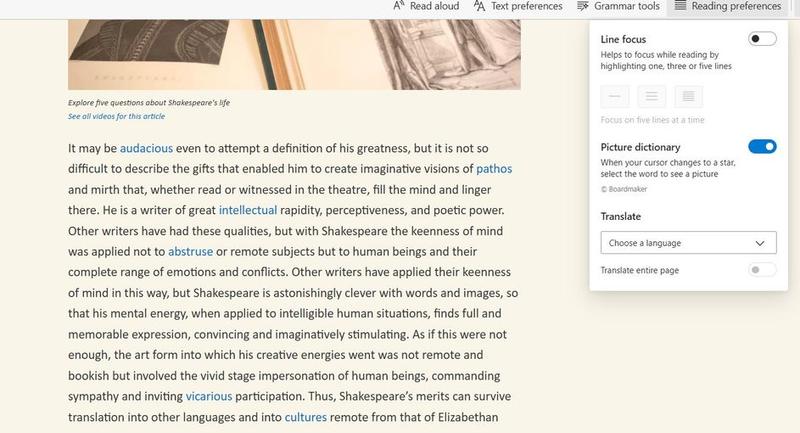Close Reading preferences via its label
Viewport: 800px width, 433px height.
tap(736, 6)
